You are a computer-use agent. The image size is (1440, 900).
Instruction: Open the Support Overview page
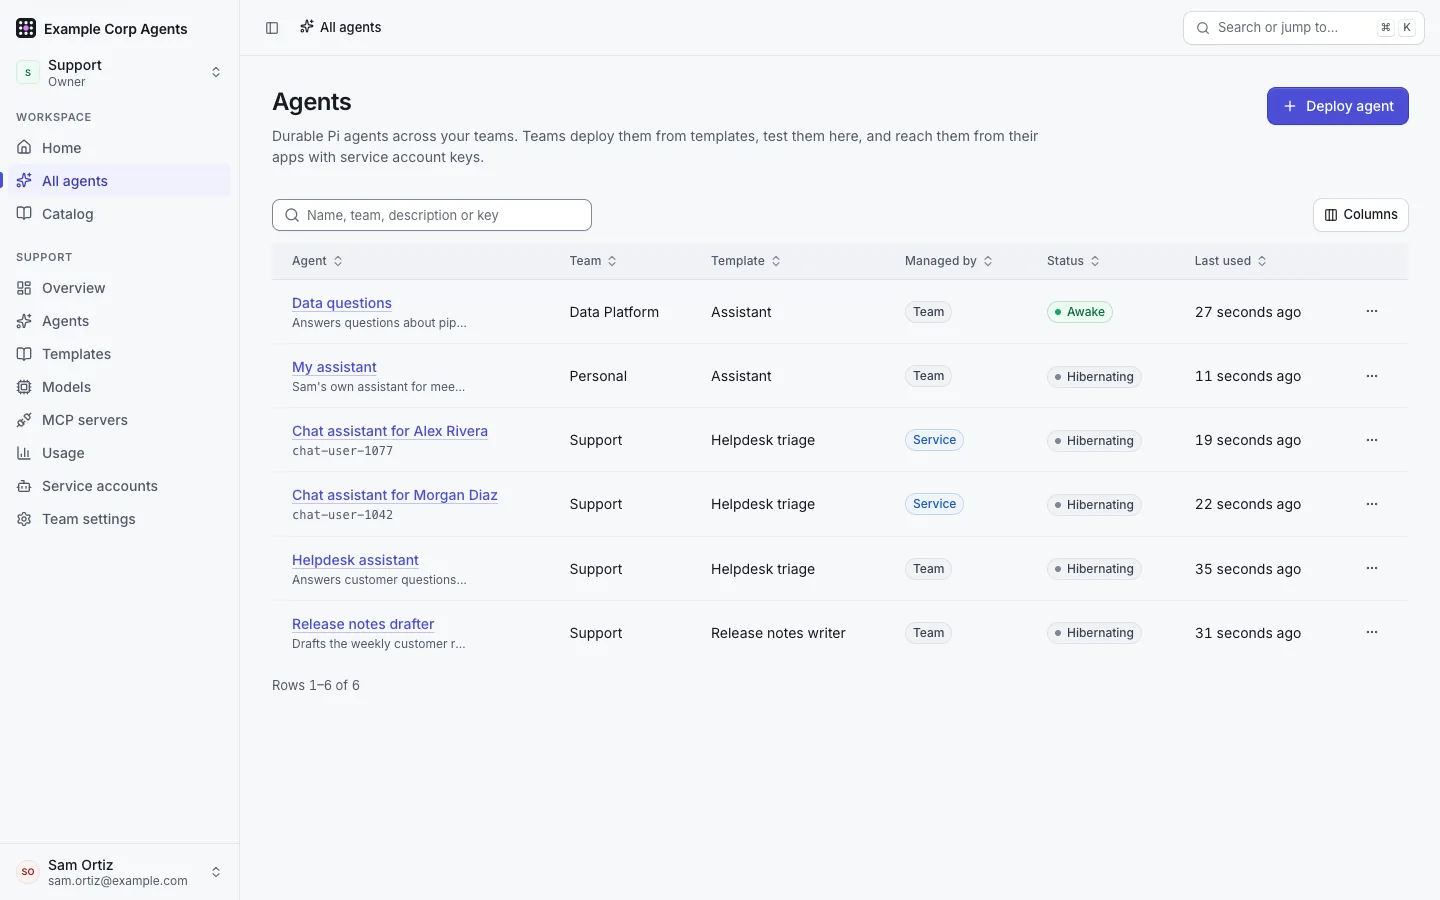click(x=120, y=288)
